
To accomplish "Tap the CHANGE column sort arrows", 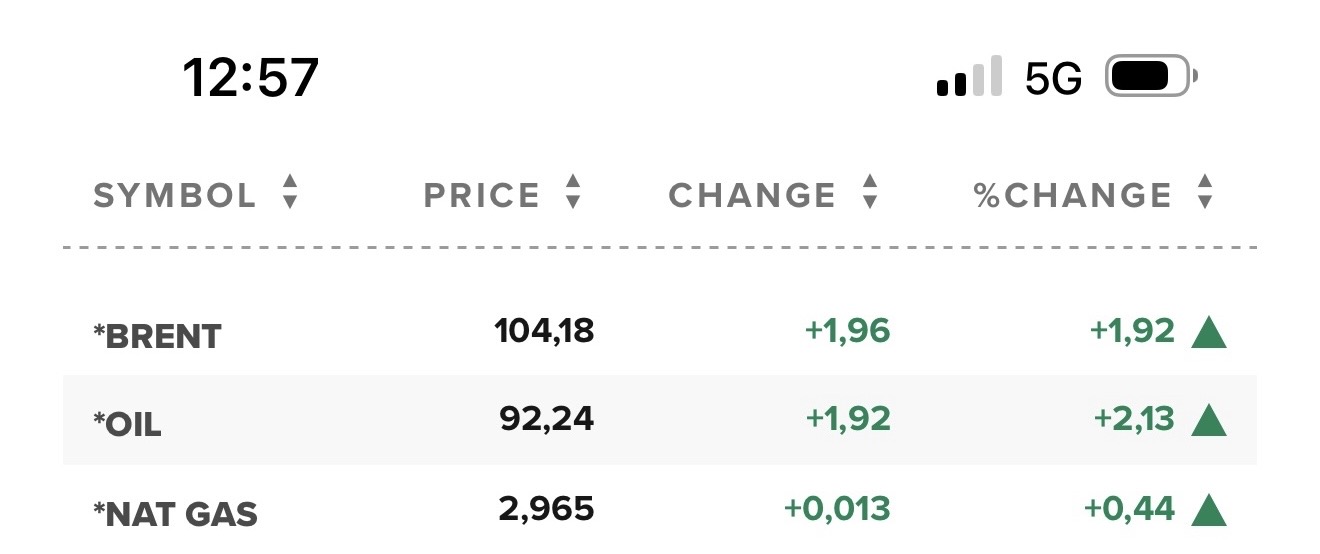I will (870, 192).
